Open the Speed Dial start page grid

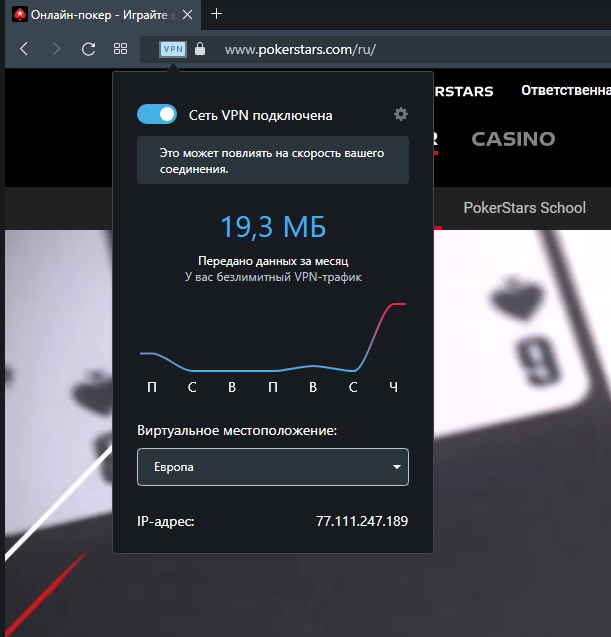[x=120, y=49]
